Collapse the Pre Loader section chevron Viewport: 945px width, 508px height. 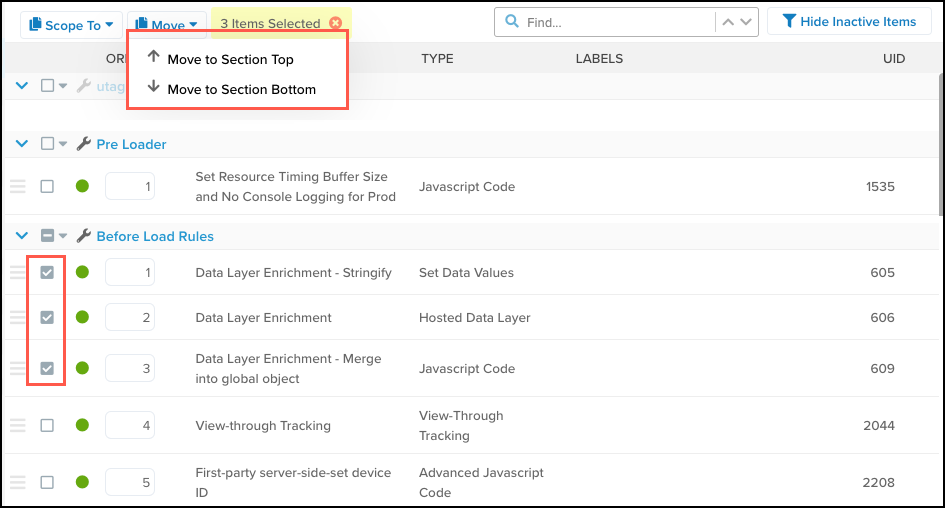coord(21,144)
